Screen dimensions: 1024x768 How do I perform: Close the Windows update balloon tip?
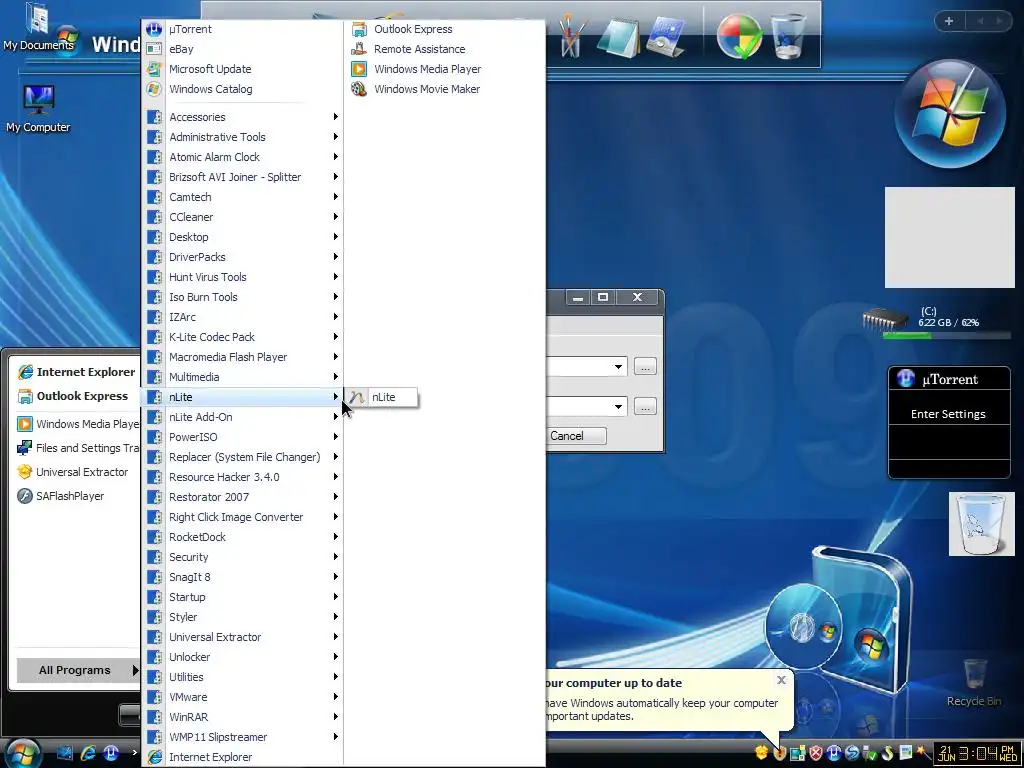(781, 680)
